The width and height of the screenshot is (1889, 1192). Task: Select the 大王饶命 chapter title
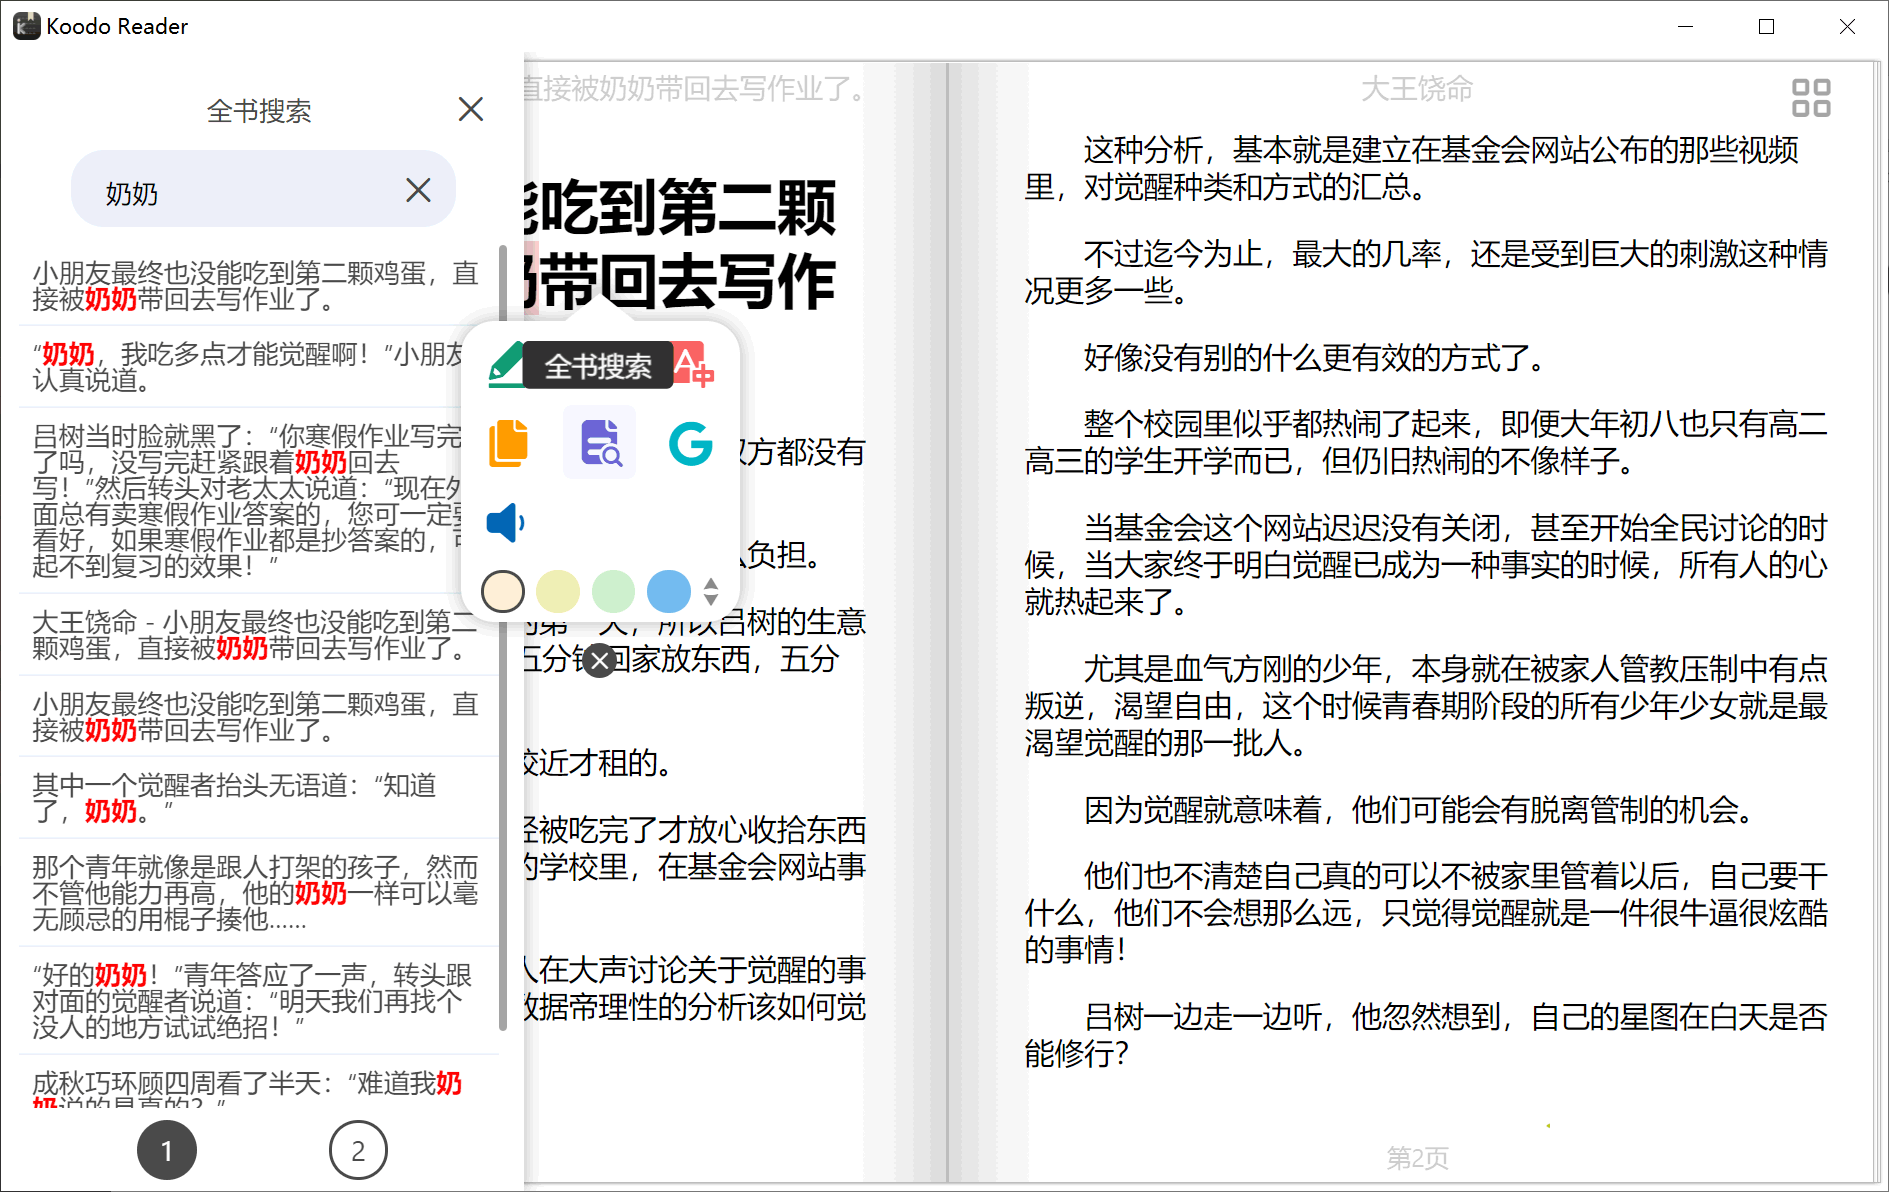pos(1416,88)
